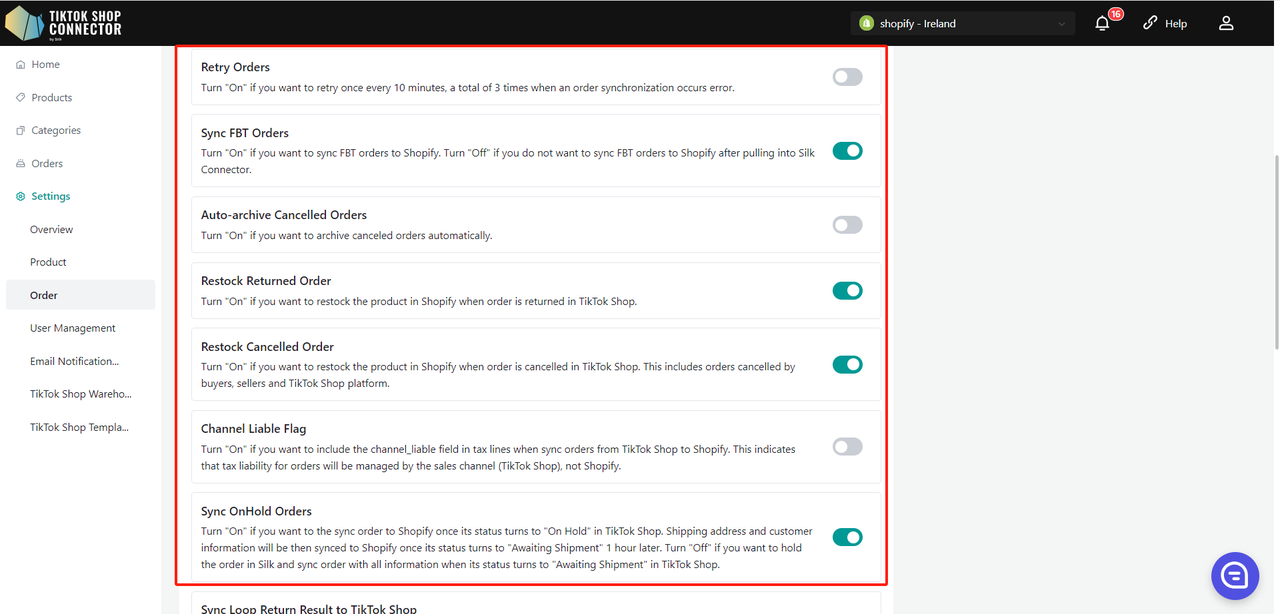This screenshot has height=614, width=1280.
Task: Open the Help link in header
Action: point(1165,23)
